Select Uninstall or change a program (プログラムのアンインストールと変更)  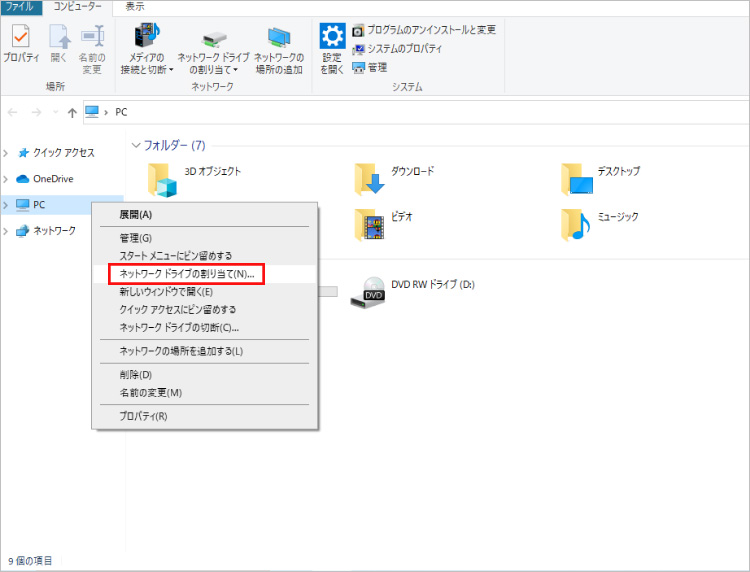point(424,30)
